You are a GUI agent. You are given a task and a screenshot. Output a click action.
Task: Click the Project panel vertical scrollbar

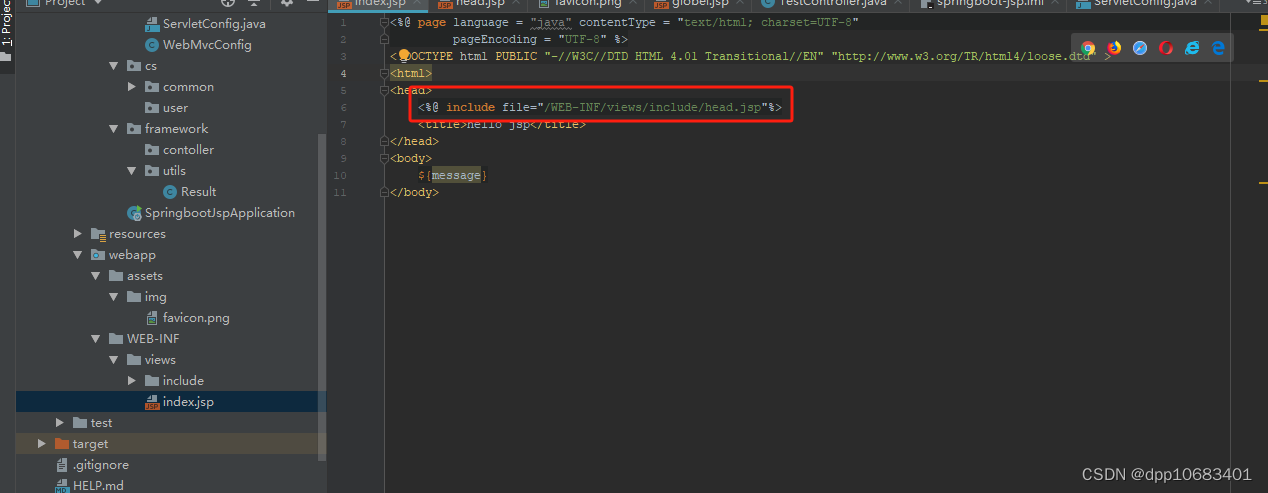pyautogui.click(x=322, y=295)
